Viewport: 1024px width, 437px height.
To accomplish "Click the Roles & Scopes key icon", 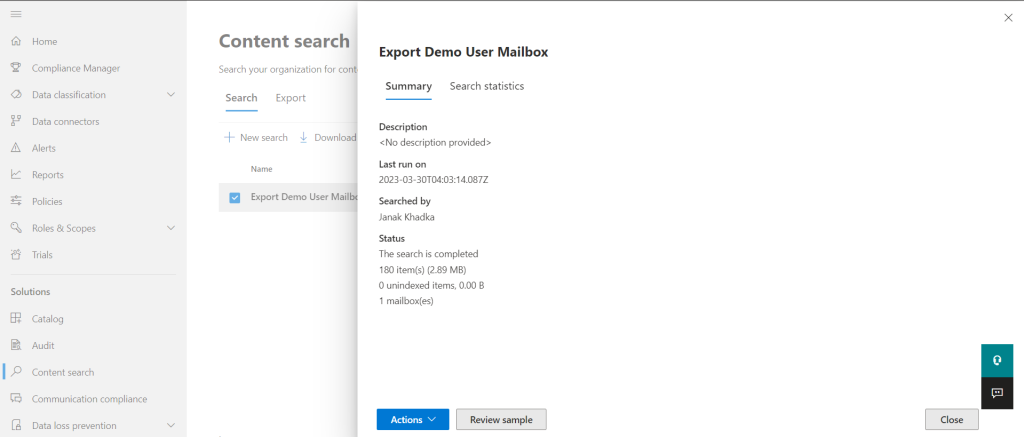I will pos(17,229).
